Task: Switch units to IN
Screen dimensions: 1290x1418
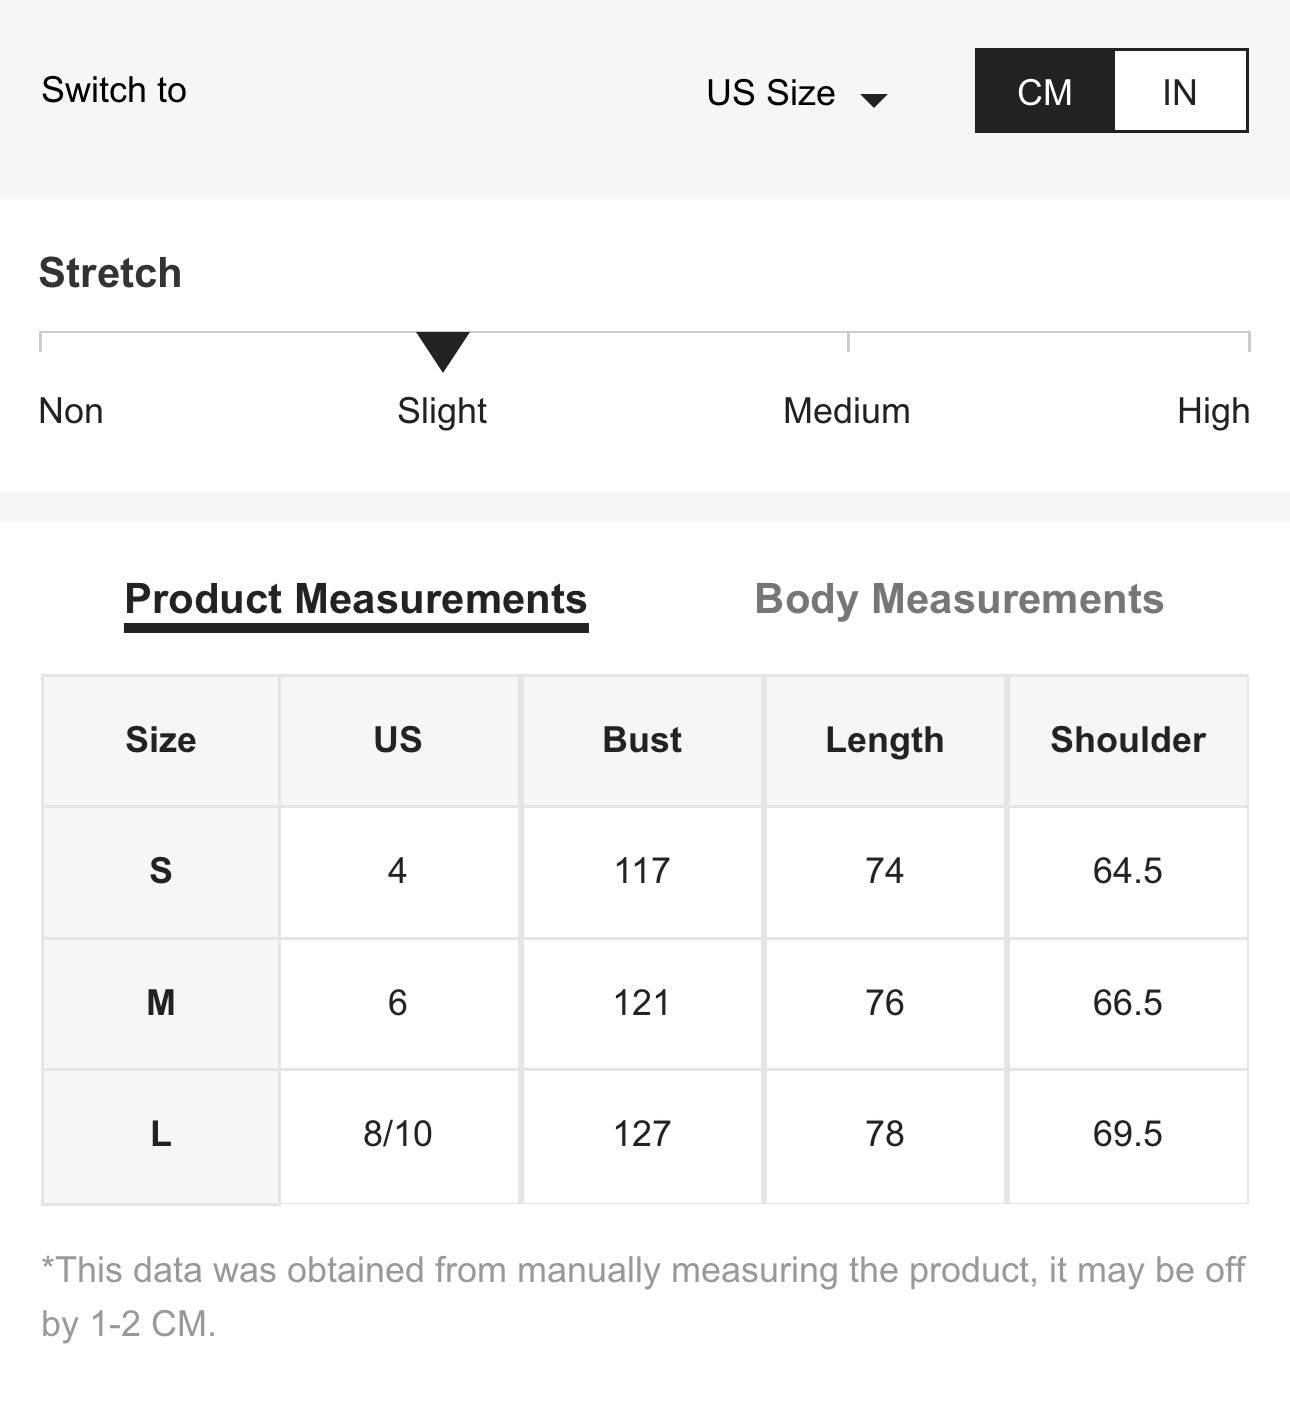Action: [1179, 92]
